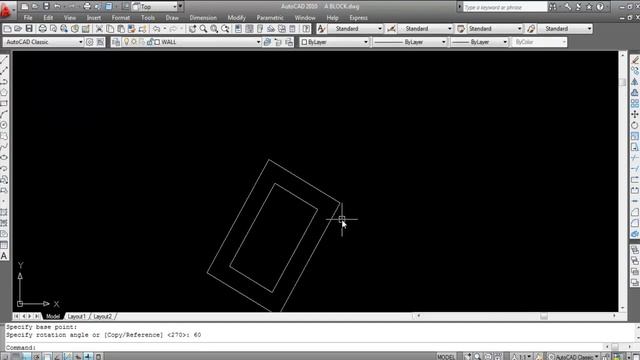640x360 pixels.
Task: Select the Arc tool in Draw toolbar
Action: pyautogui.click(x=4, y=114)
